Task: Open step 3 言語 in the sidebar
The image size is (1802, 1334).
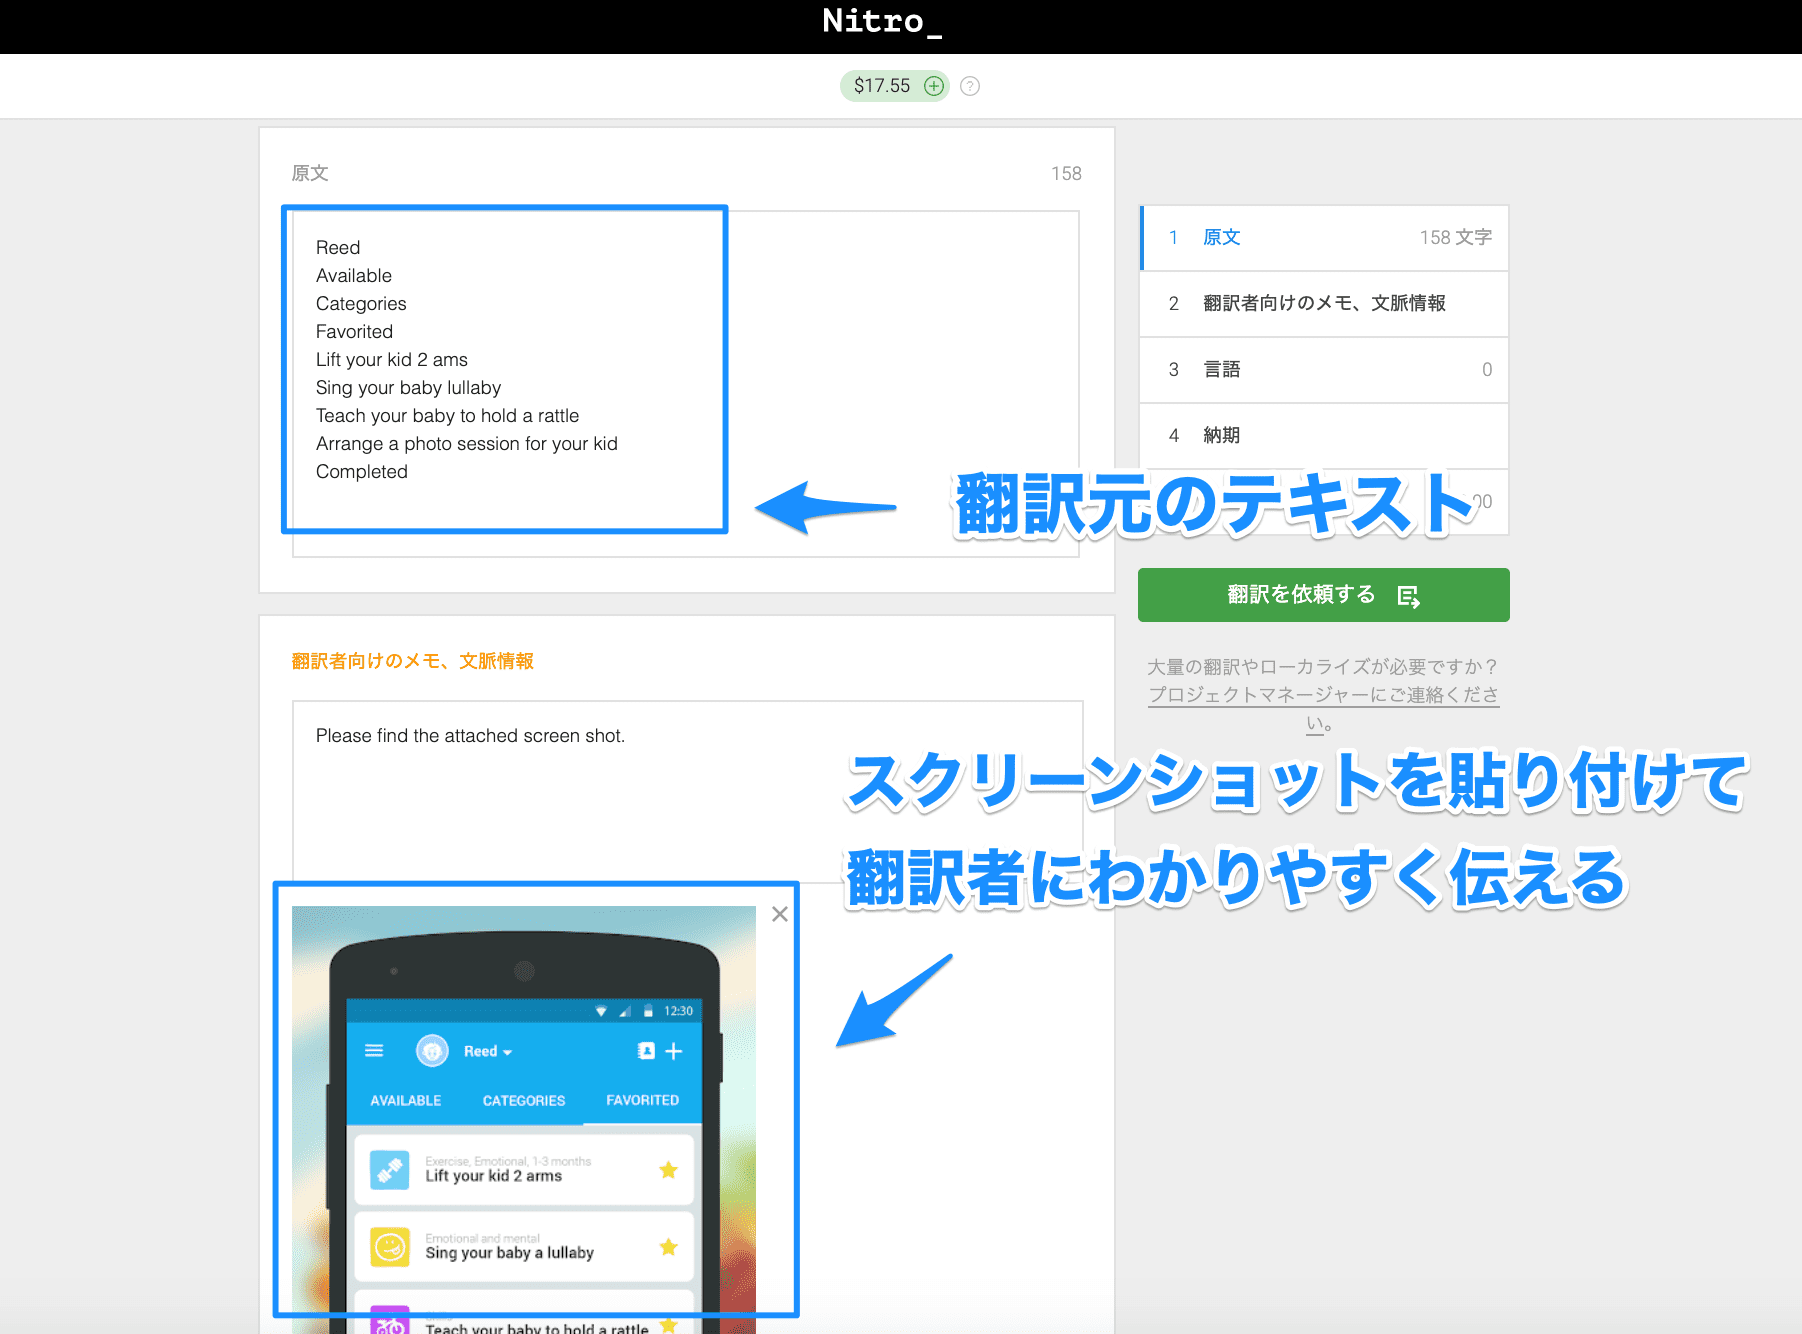Action: [x=1324, y=370]
